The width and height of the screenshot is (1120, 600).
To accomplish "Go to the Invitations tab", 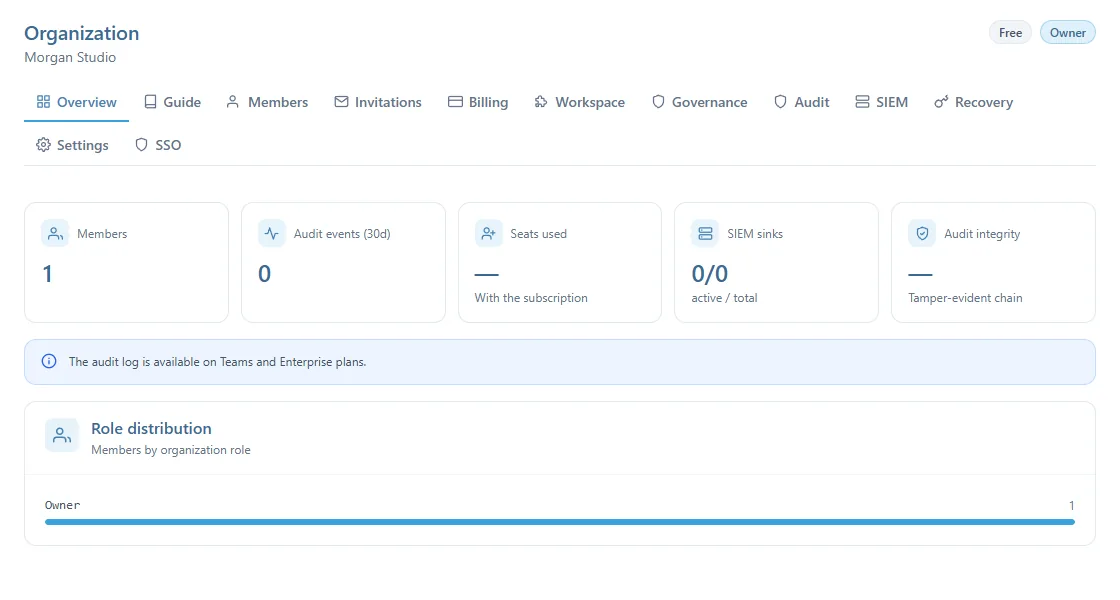I will 378,102.
